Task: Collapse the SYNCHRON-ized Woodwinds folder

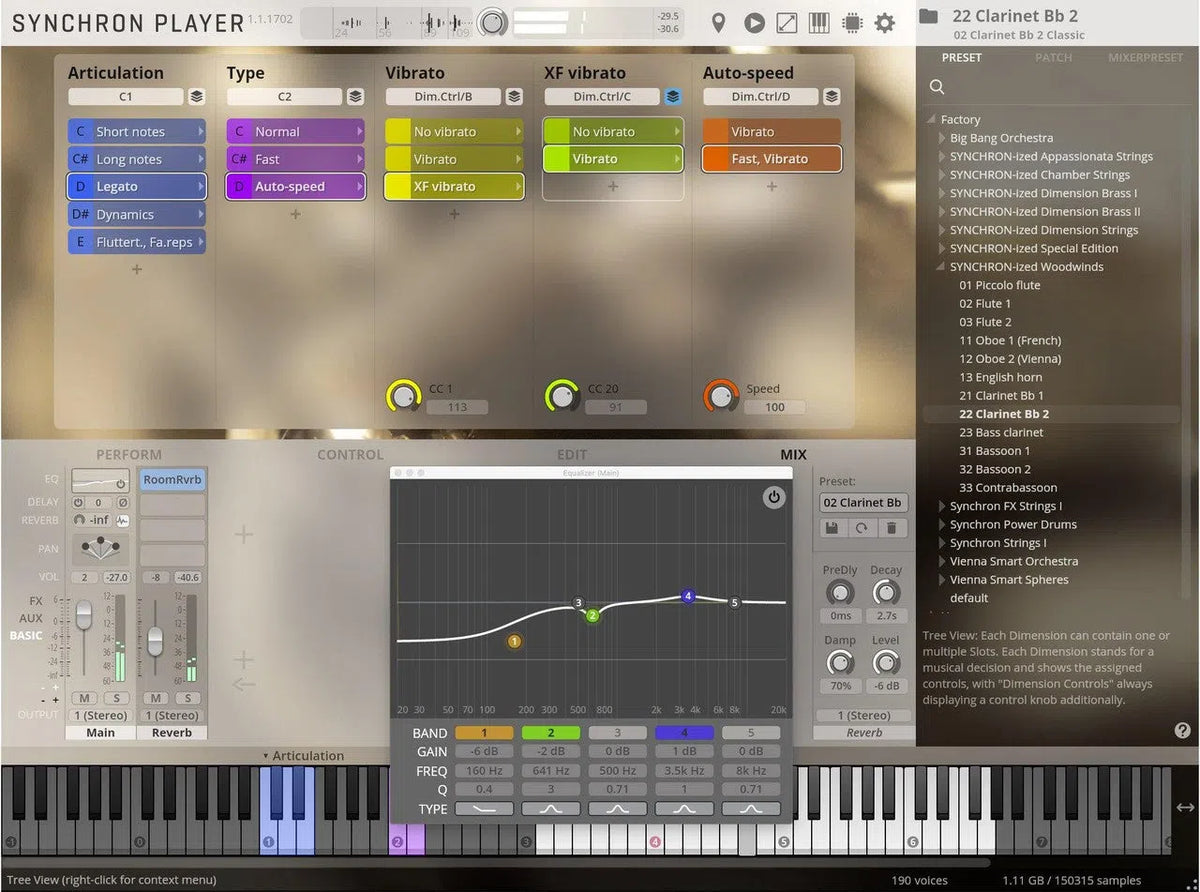Action: point(942,267)
